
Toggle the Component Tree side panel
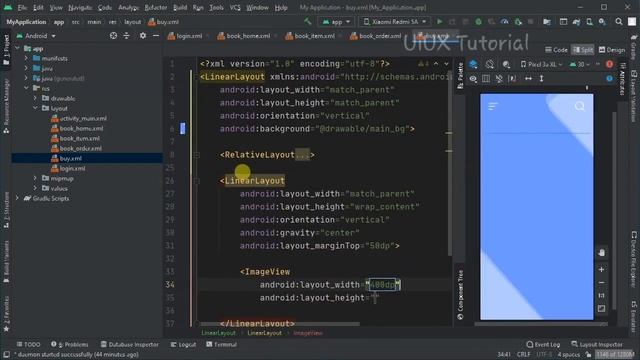click(x=460, y=295)
